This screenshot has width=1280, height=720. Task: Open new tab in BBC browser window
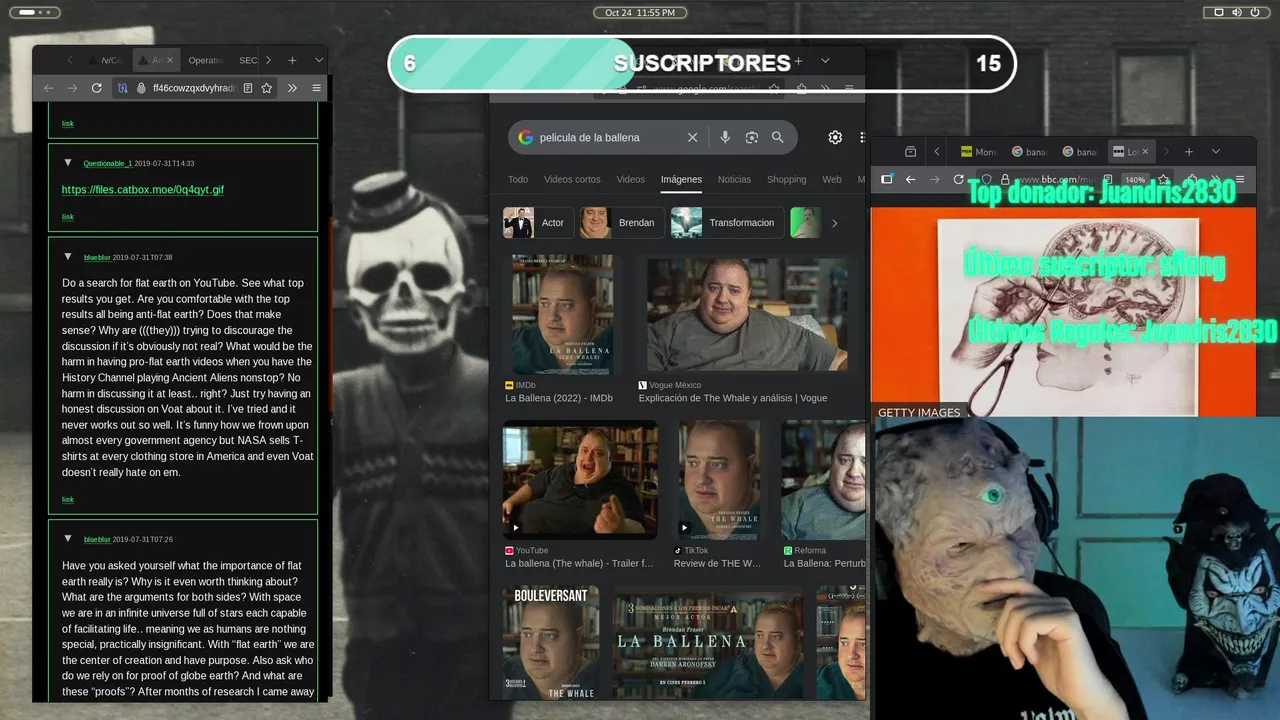1189,151
